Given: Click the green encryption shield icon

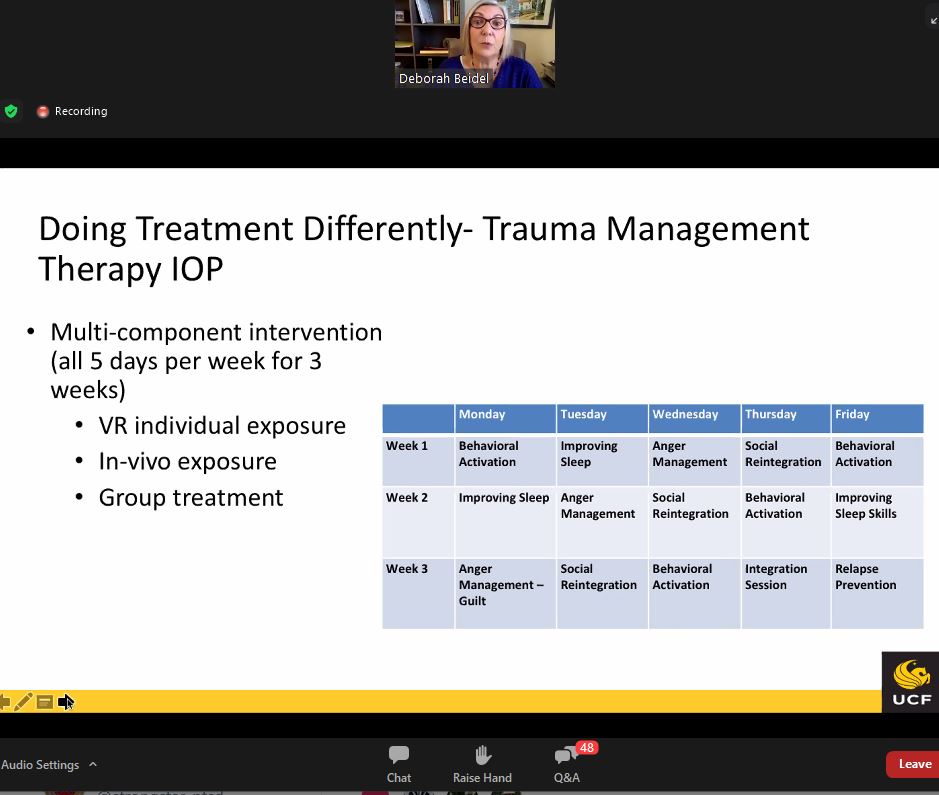Looking at the screenshot, I should click(x=11, y=111).
